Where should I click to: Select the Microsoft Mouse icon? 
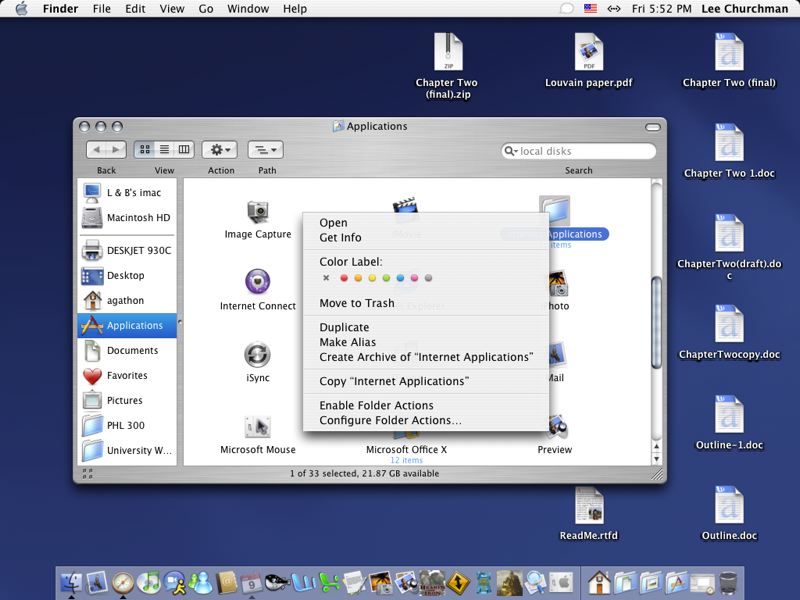click(258, 427)
